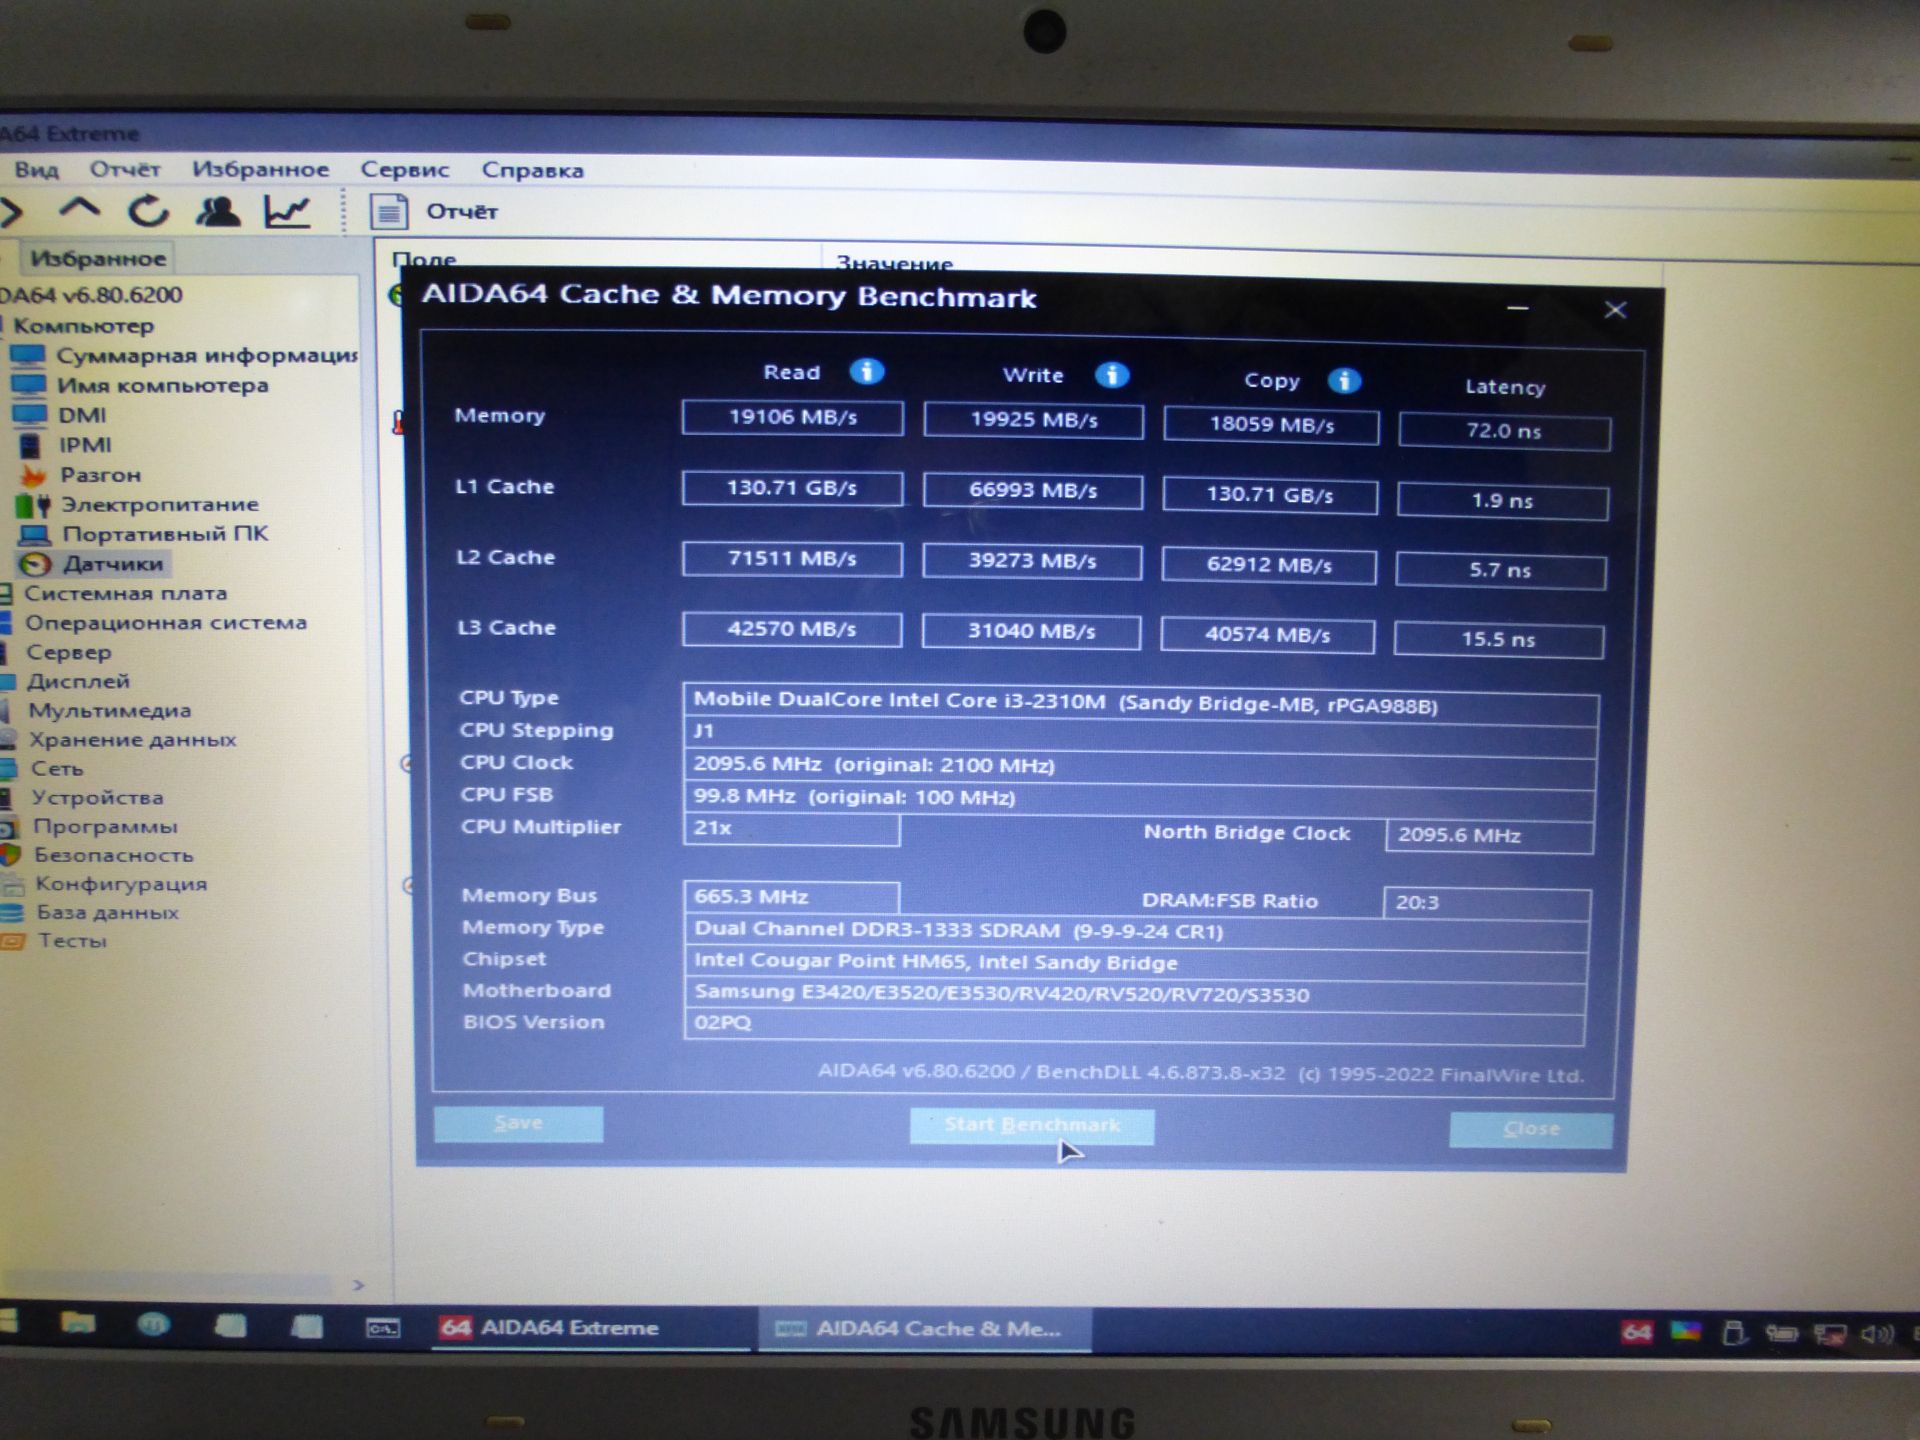This screenshot has height=1440, width=1920.
Task: Click the Memory latency 72.0 ns field
Action: pos(1504,431)
